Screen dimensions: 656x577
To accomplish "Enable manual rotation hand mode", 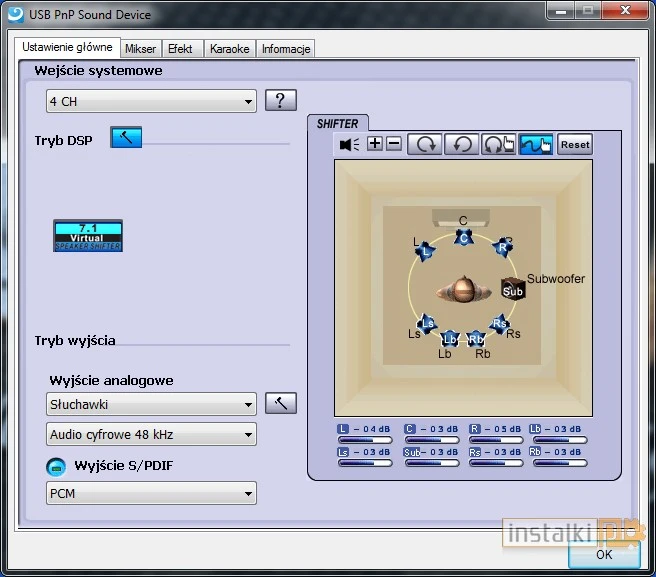I will 498,144.
